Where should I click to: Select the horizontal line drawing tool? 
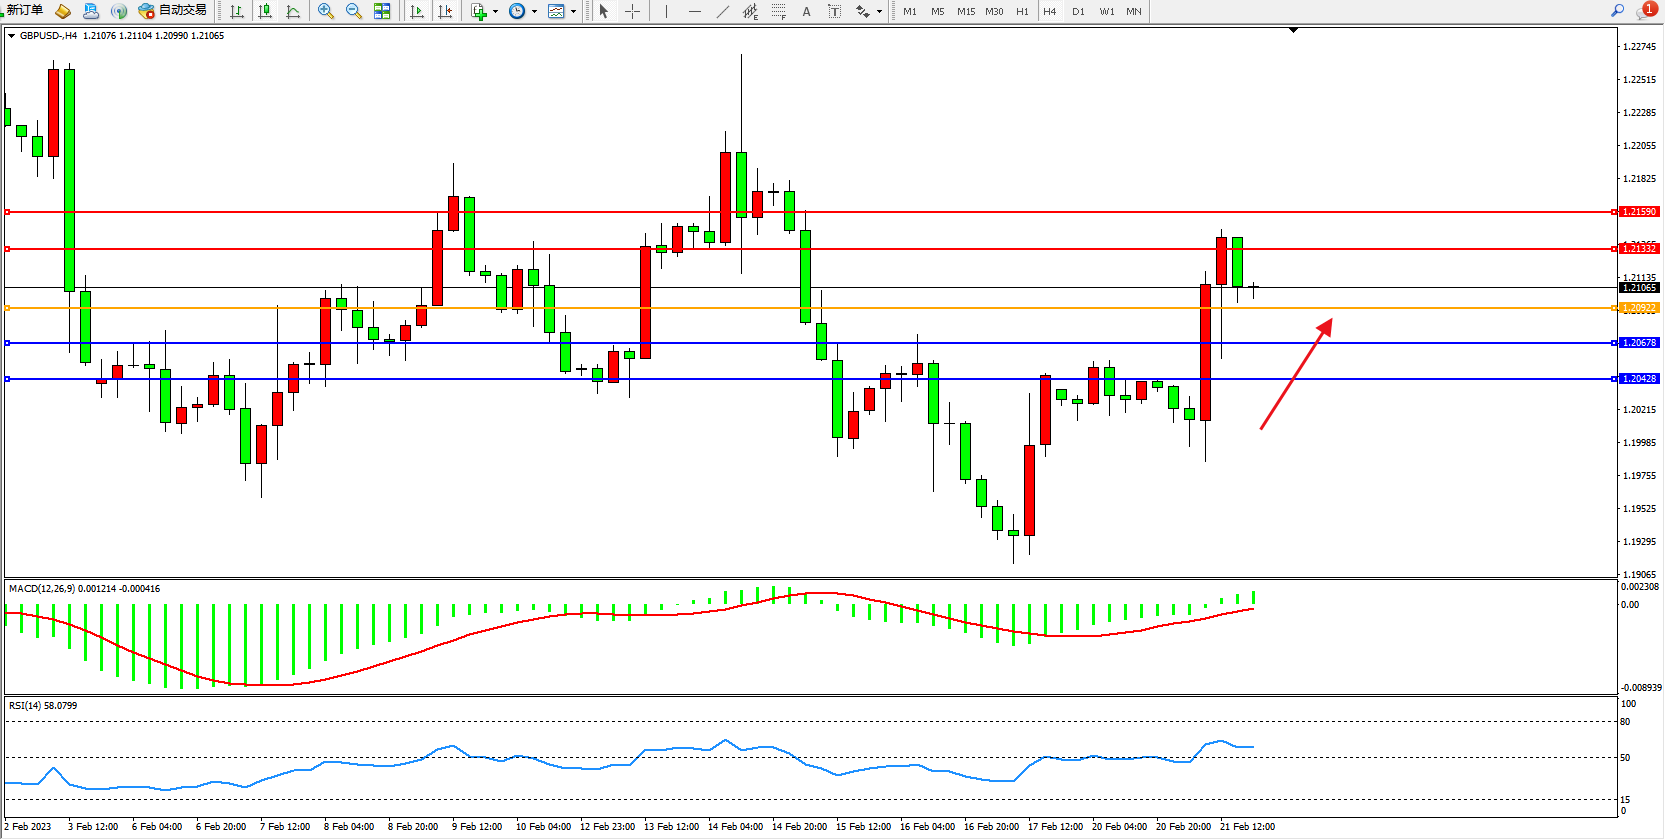coord(695,11)
